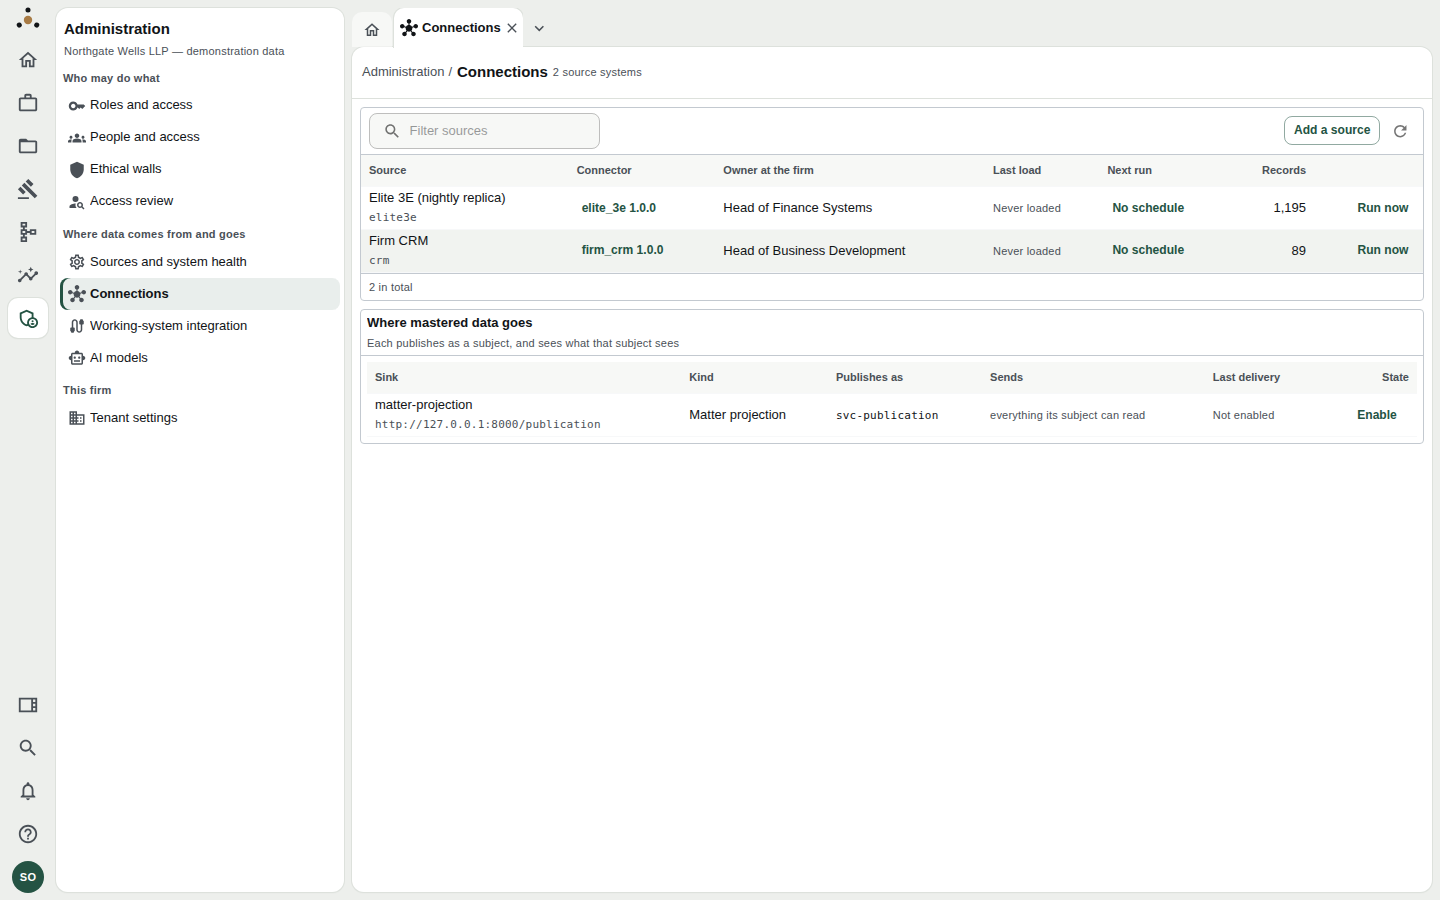Click the Firm CRM source name
The width and height of the screenshot is (1440, 900).
coord(398,241)
